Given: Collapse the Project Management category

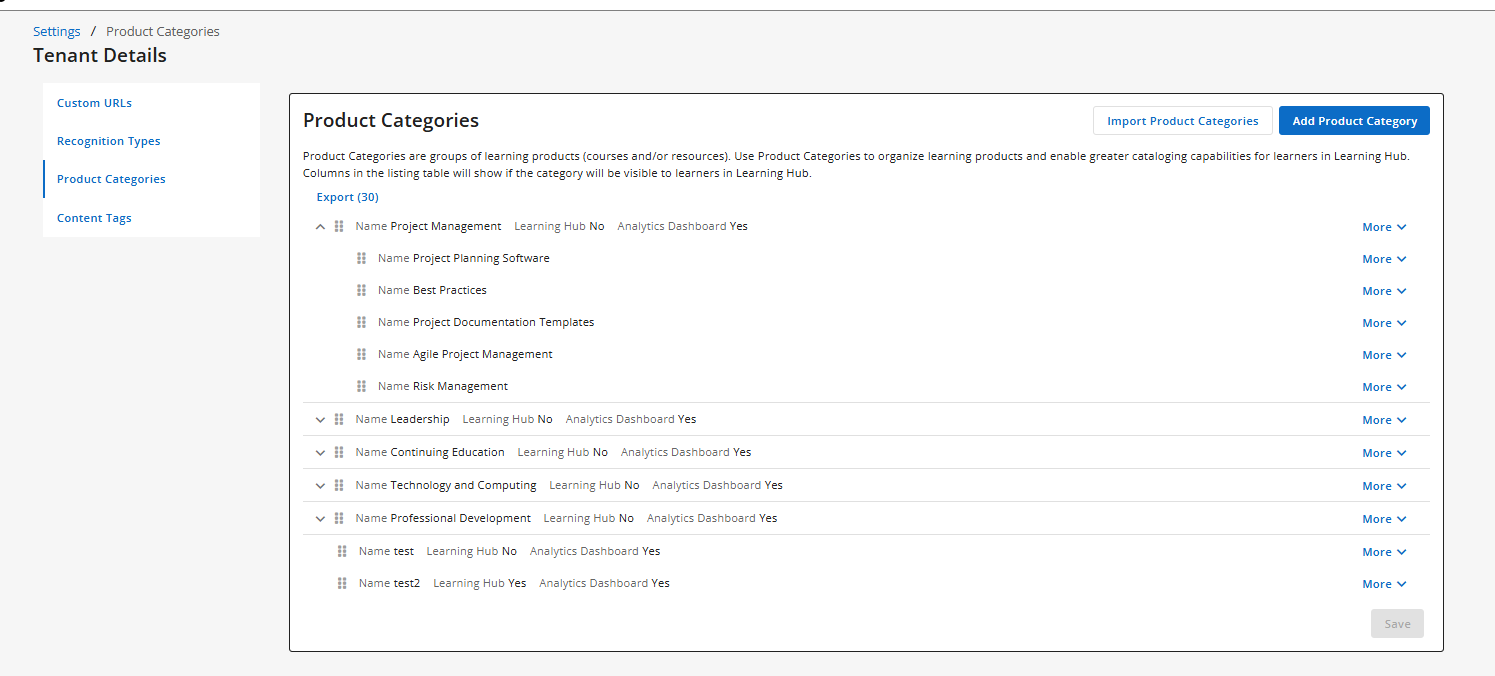Looking at the screenshot, I should (320, 227).
